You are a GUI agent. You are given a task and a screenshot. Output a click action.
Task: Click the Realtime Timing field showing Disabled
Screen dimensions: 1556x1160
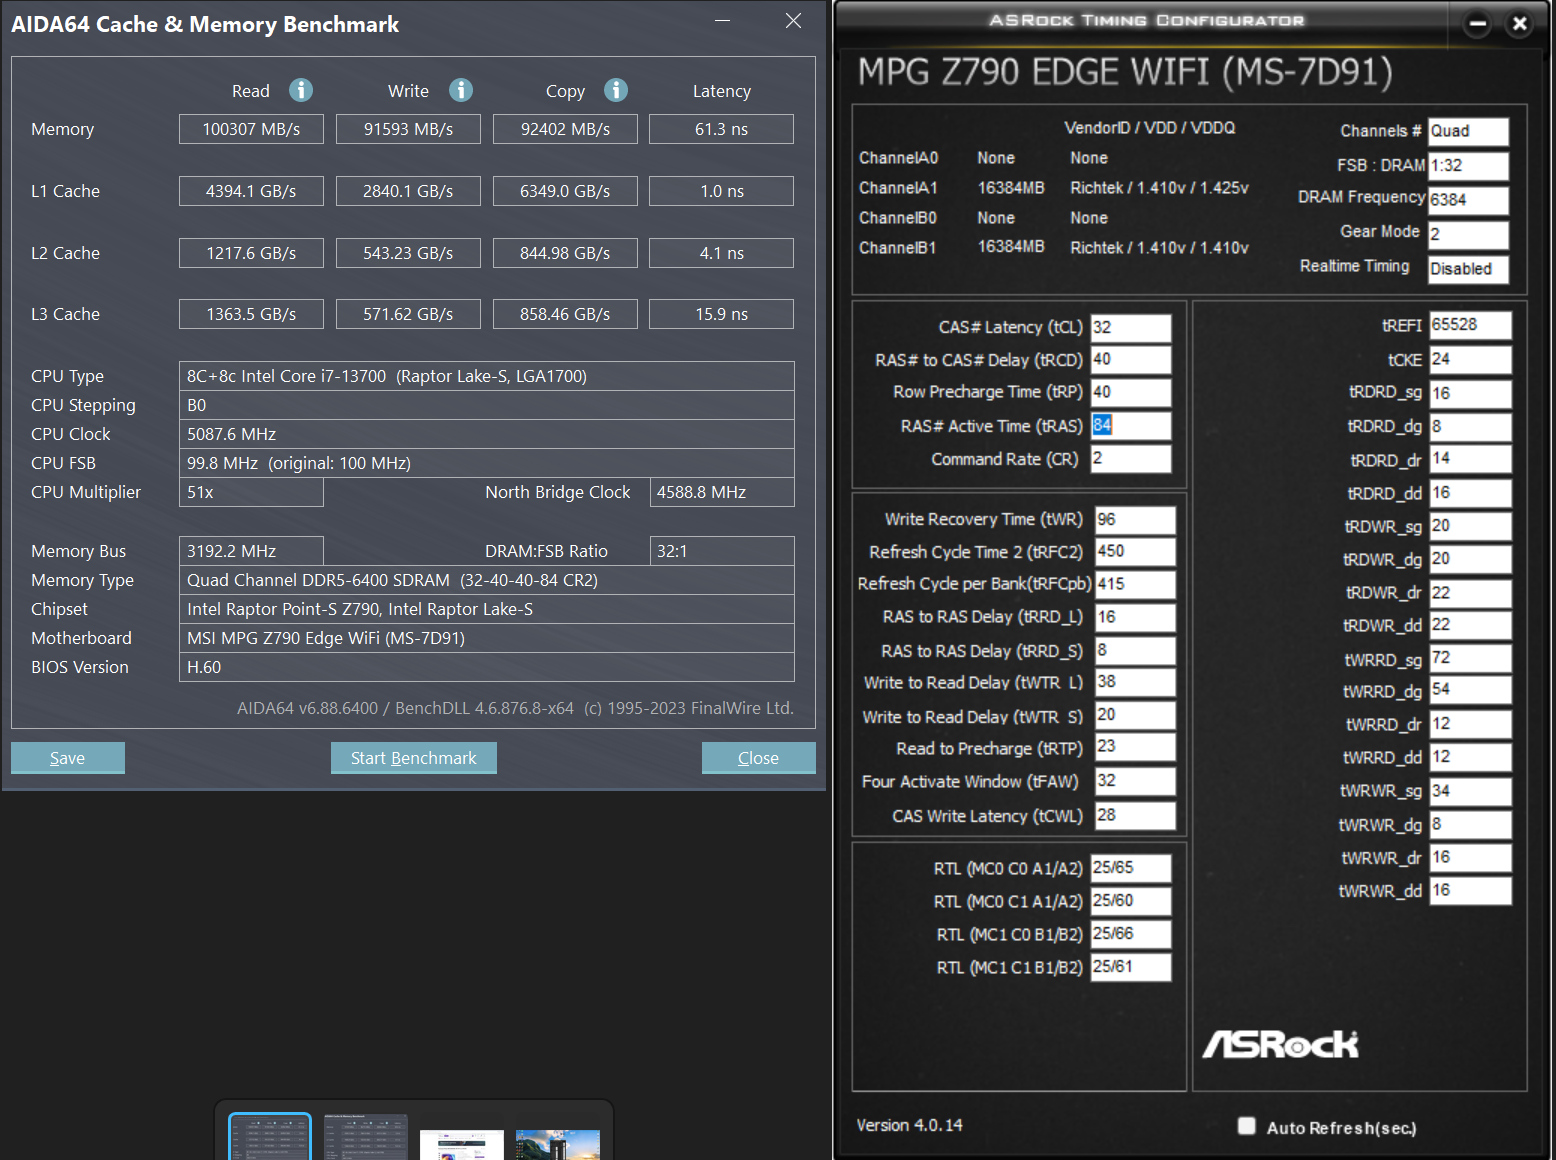pos(1468,269)
